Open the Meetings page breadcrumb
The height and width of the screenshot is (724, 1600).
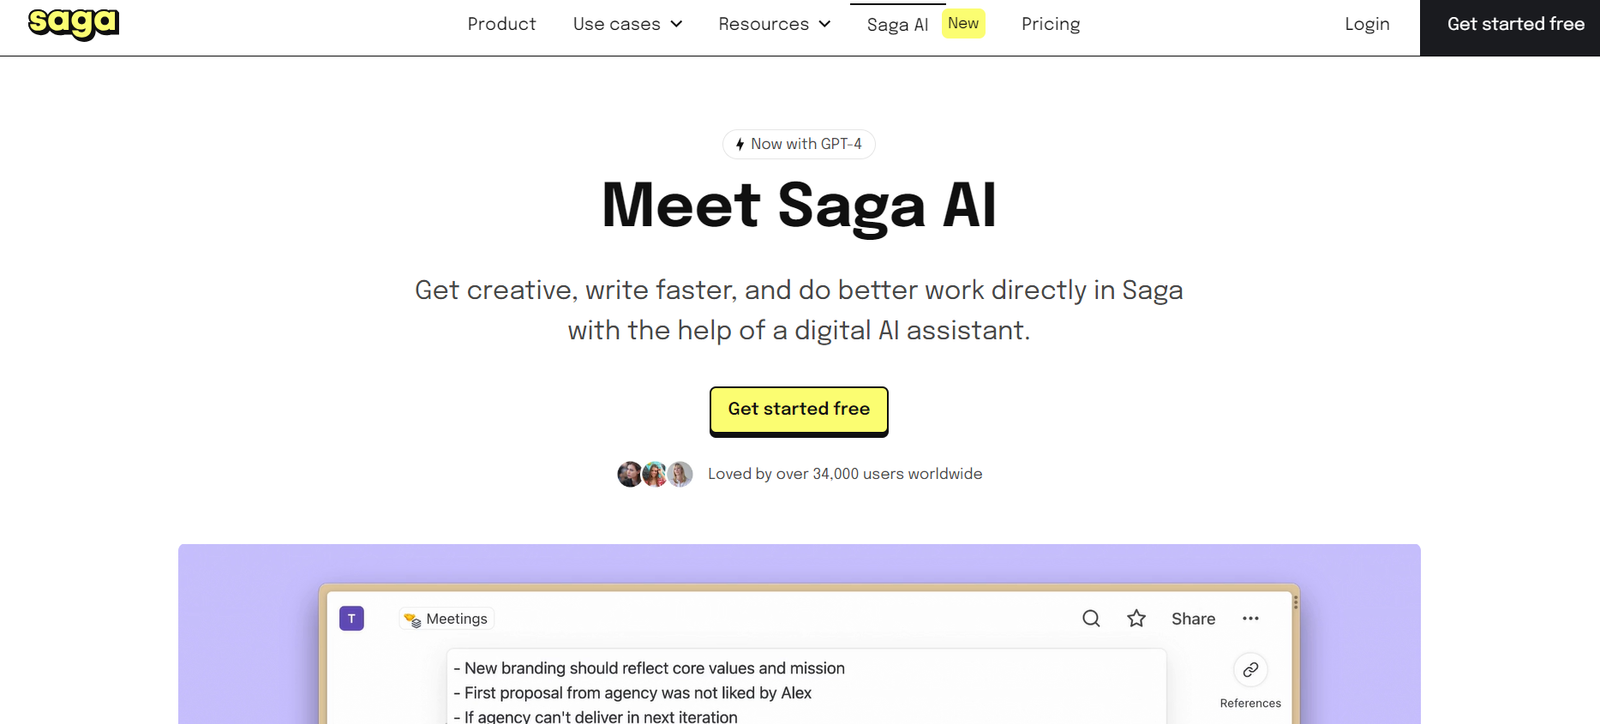[x=447, y=619]
